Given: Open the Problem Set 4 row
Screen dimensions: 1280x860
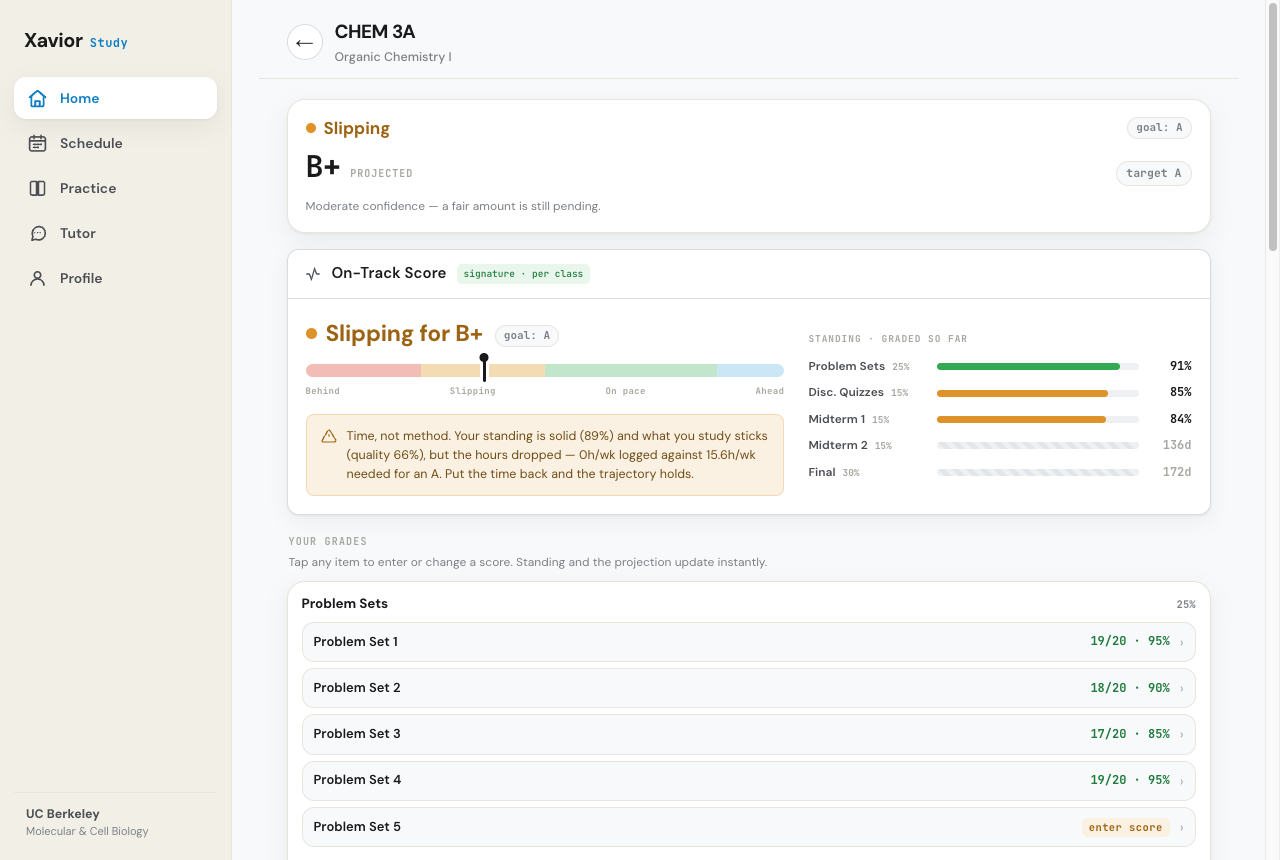Looking at the screenshot, I should tap(748, 780).
